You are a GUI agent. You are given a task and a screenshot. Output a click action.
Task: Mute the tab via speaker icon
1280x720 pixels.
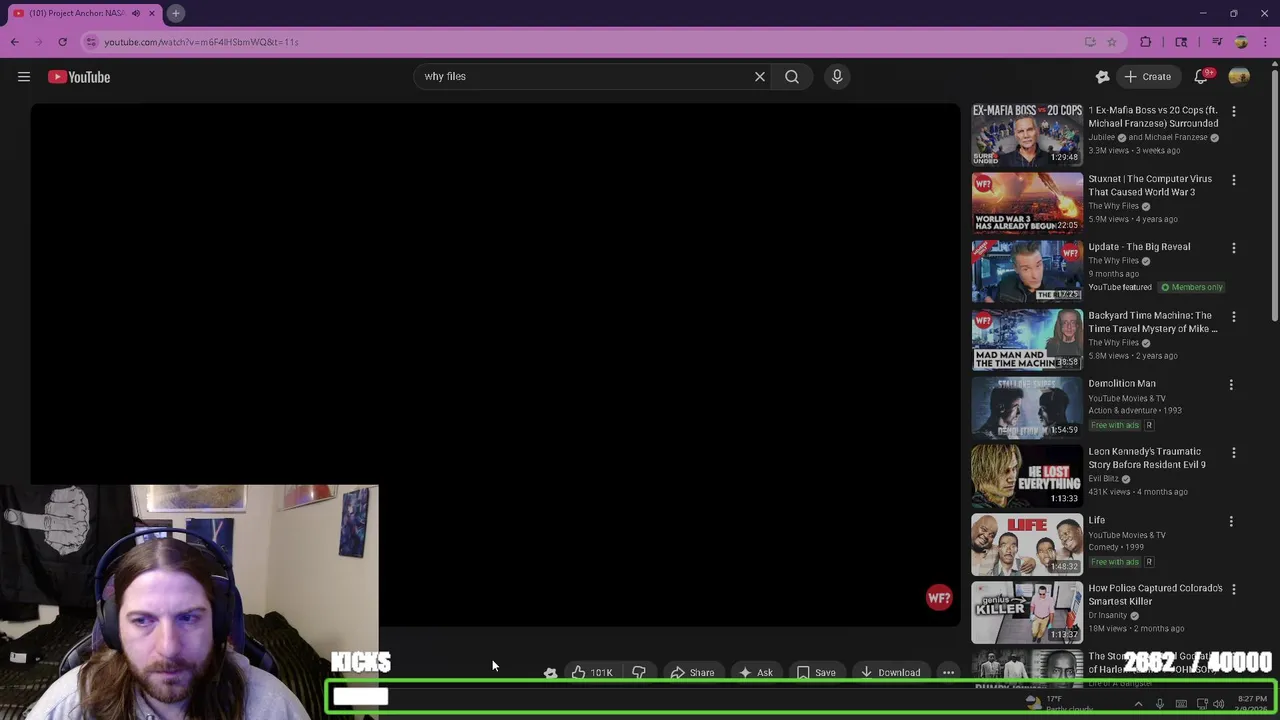136,13
